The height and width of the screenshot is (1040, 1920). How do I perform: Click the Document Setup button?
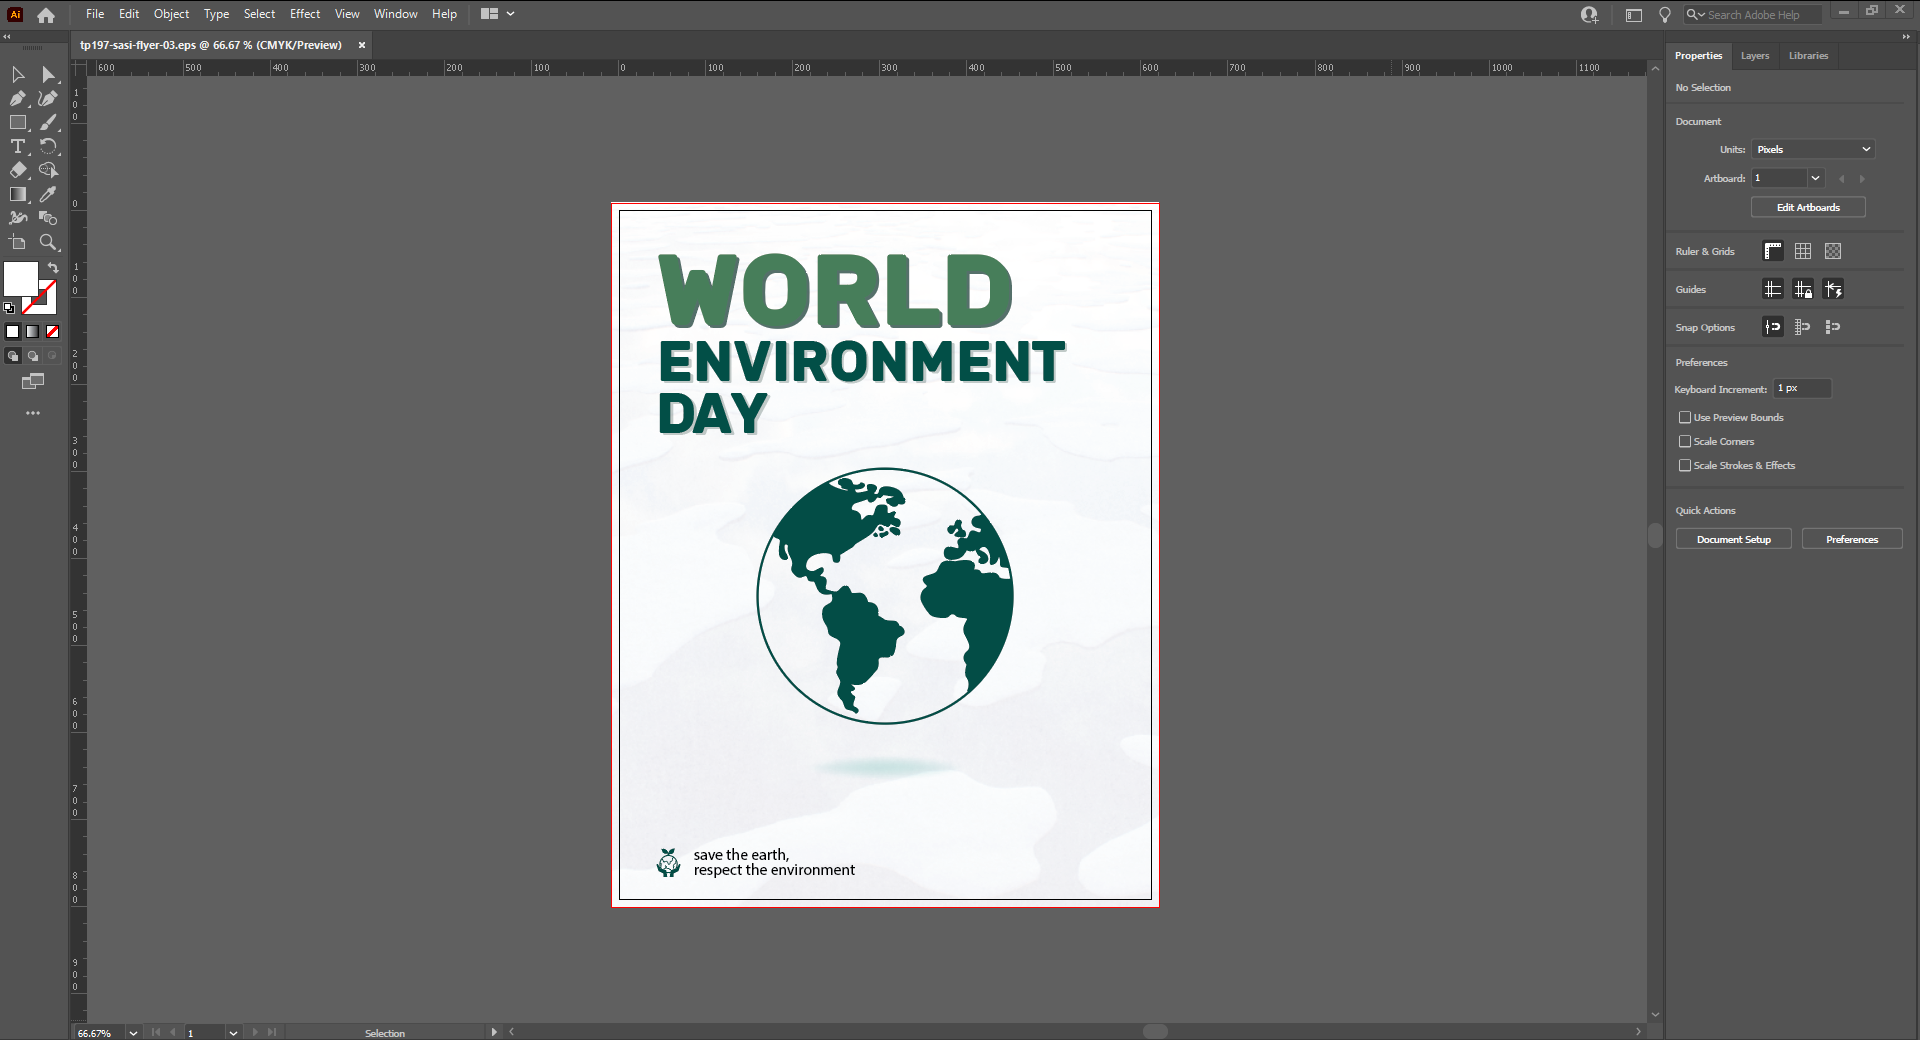(x=1733, y=539)
